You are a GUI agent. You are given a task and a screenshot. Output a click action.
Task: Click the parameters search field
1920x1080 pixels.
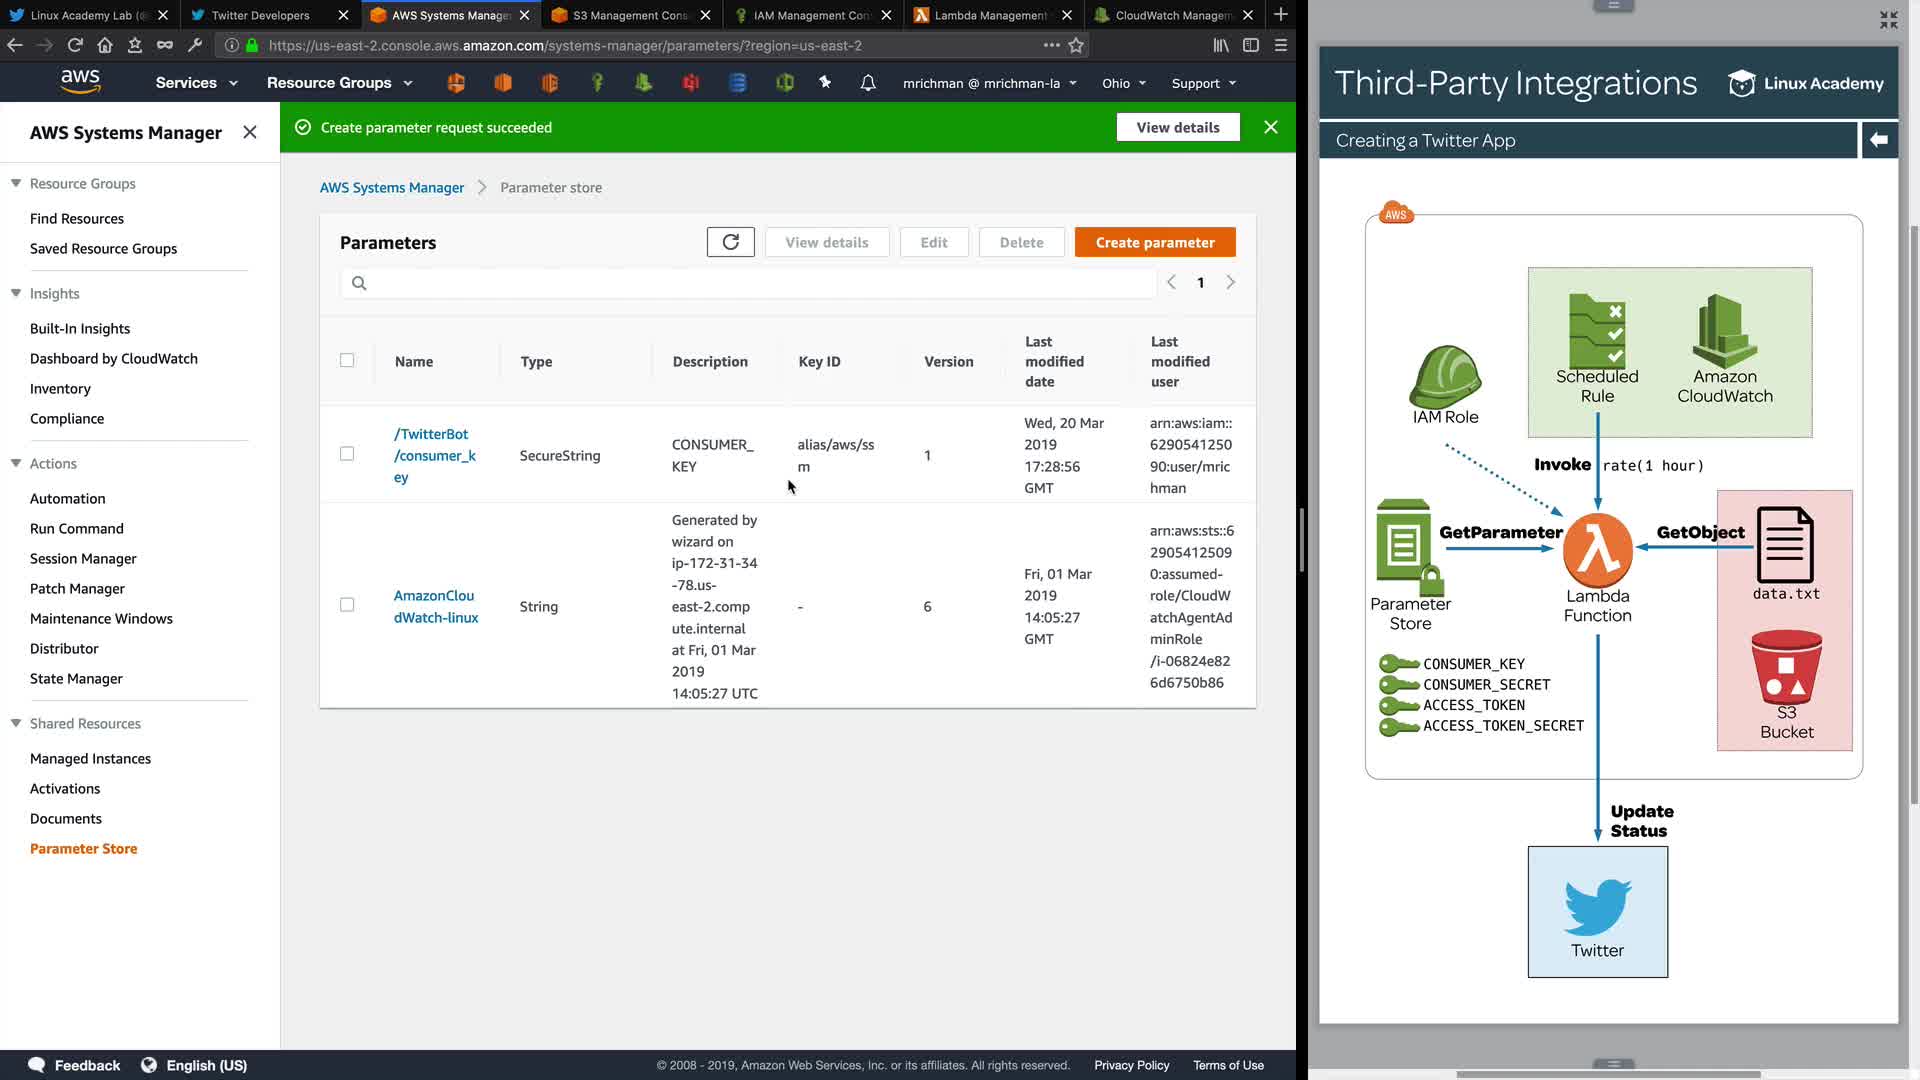click(750, 283)
